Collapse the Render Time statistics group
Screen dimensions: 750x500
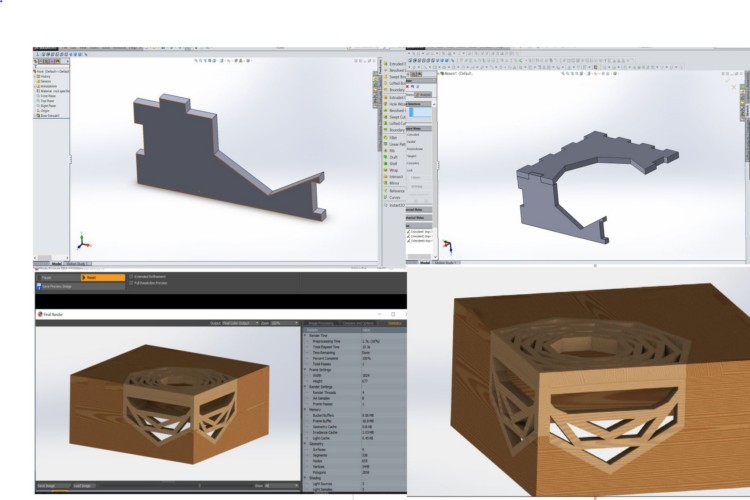tap(306, 336)
